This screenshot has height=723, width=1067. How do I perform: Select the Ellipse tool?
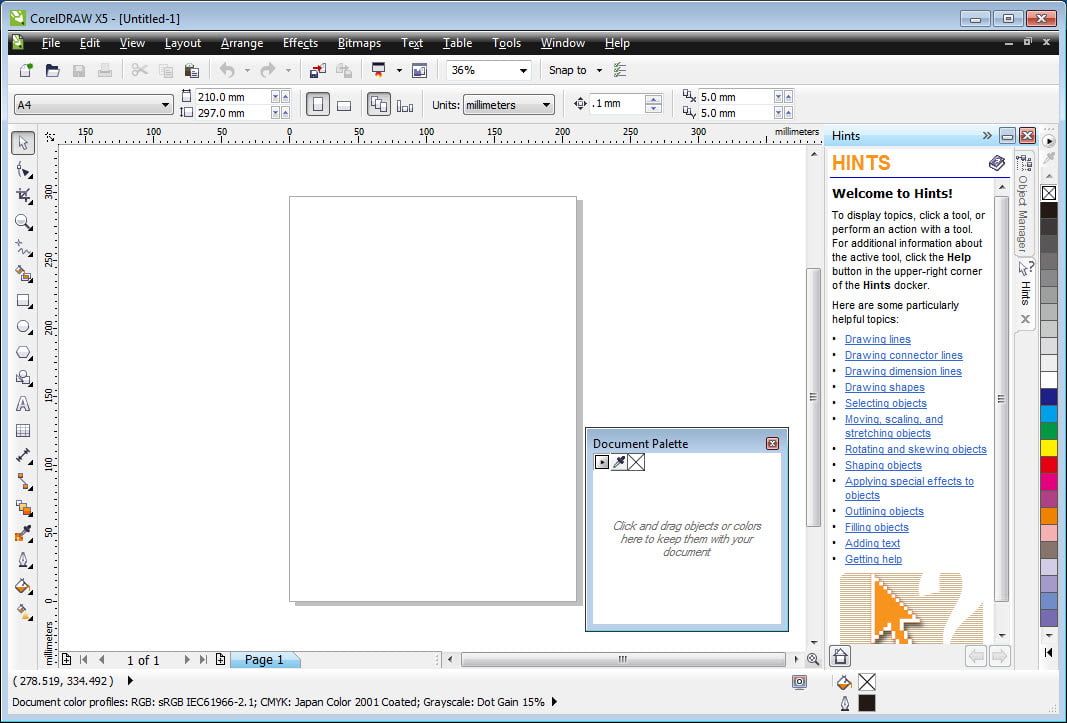[x=23, y=327]
